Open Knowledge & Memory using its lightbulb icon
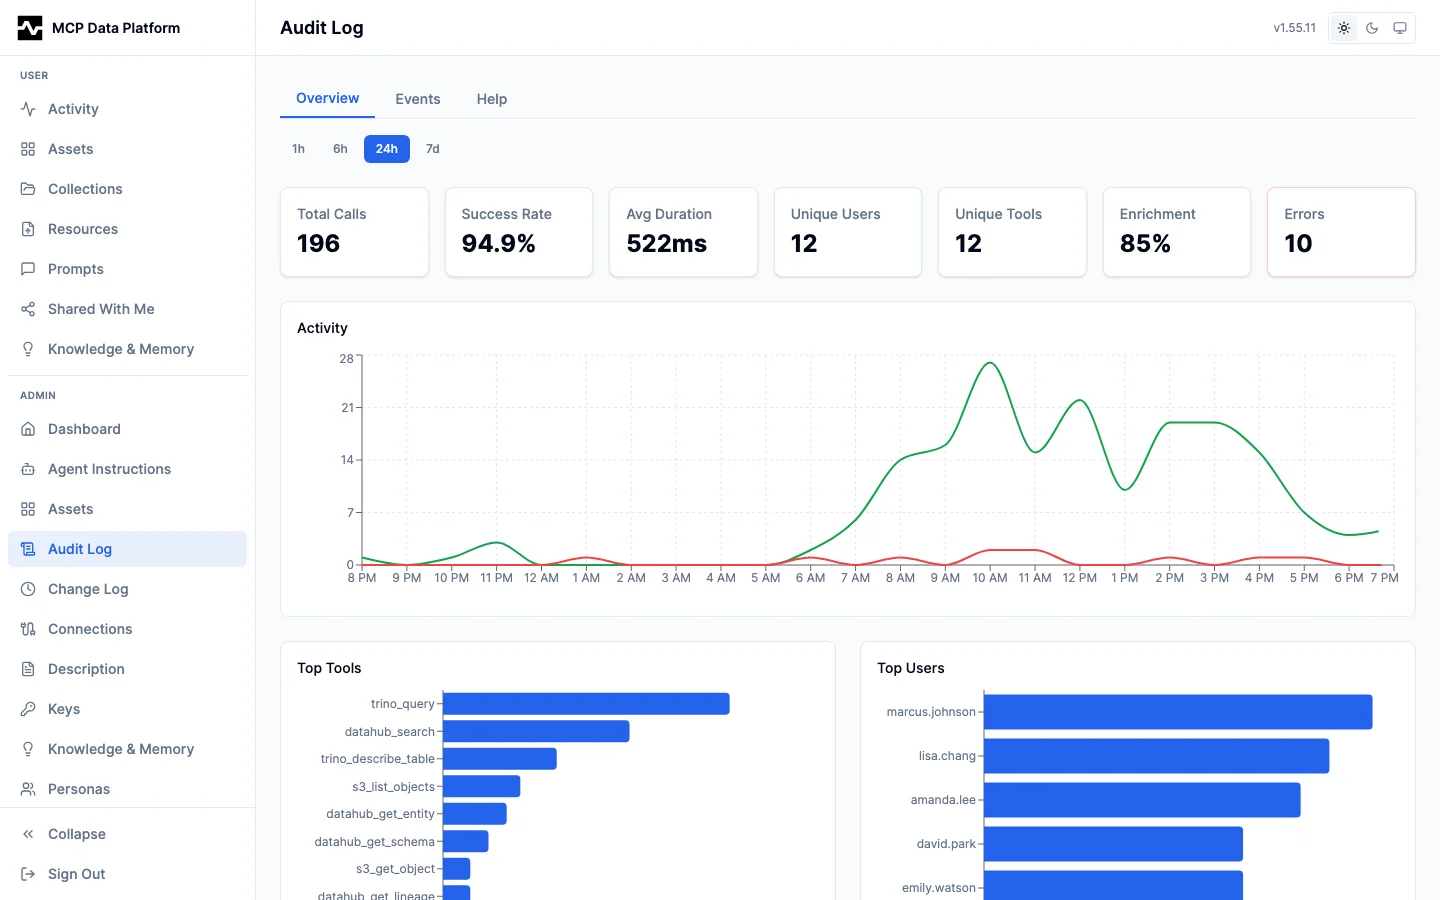Screen dimensions: 1440x900 point(28,349)
